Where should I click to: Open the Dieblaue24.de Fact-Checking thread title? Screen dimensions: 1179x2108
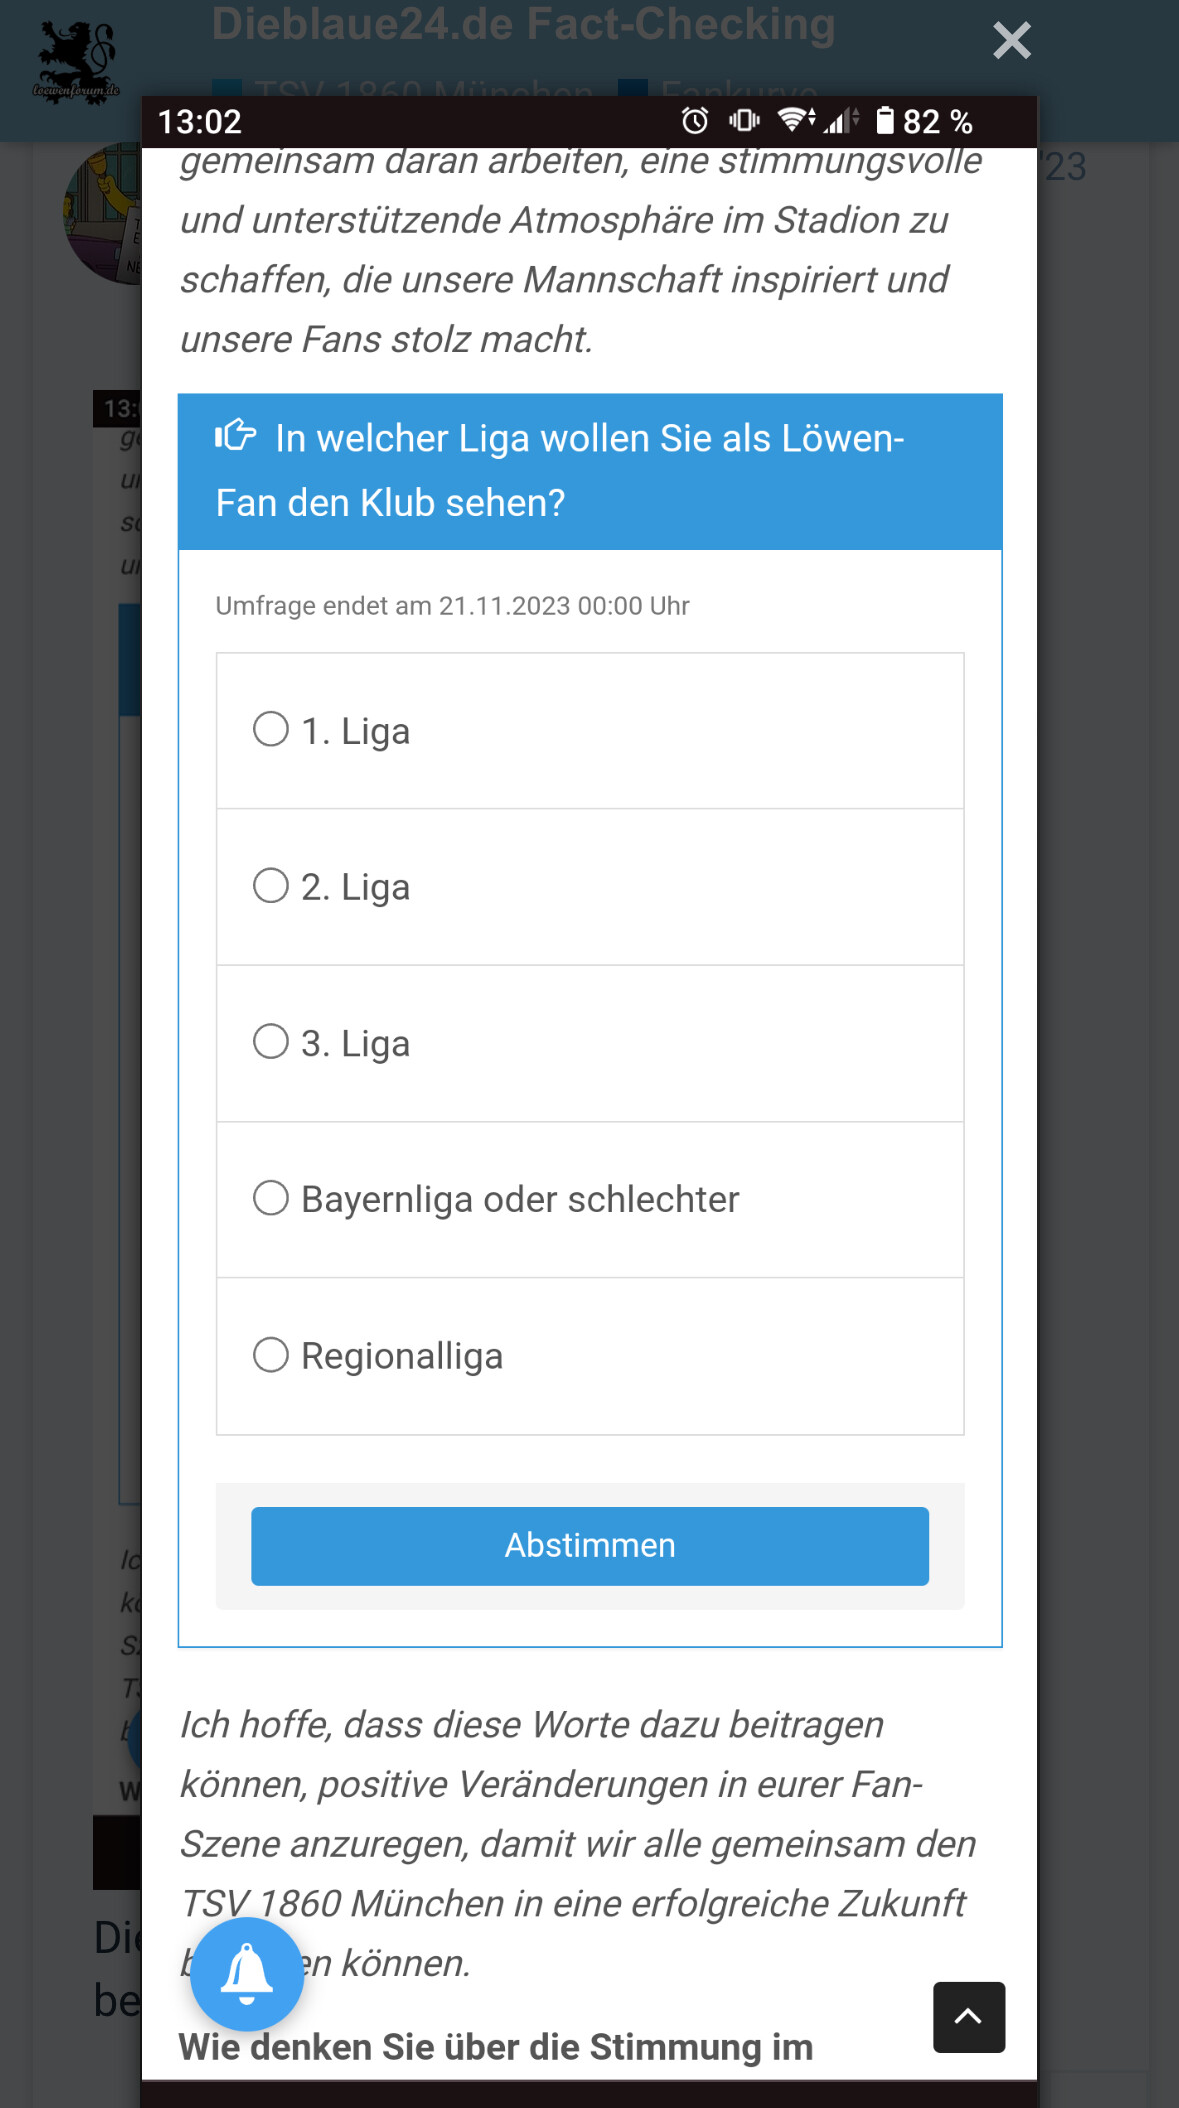[523, 24]
